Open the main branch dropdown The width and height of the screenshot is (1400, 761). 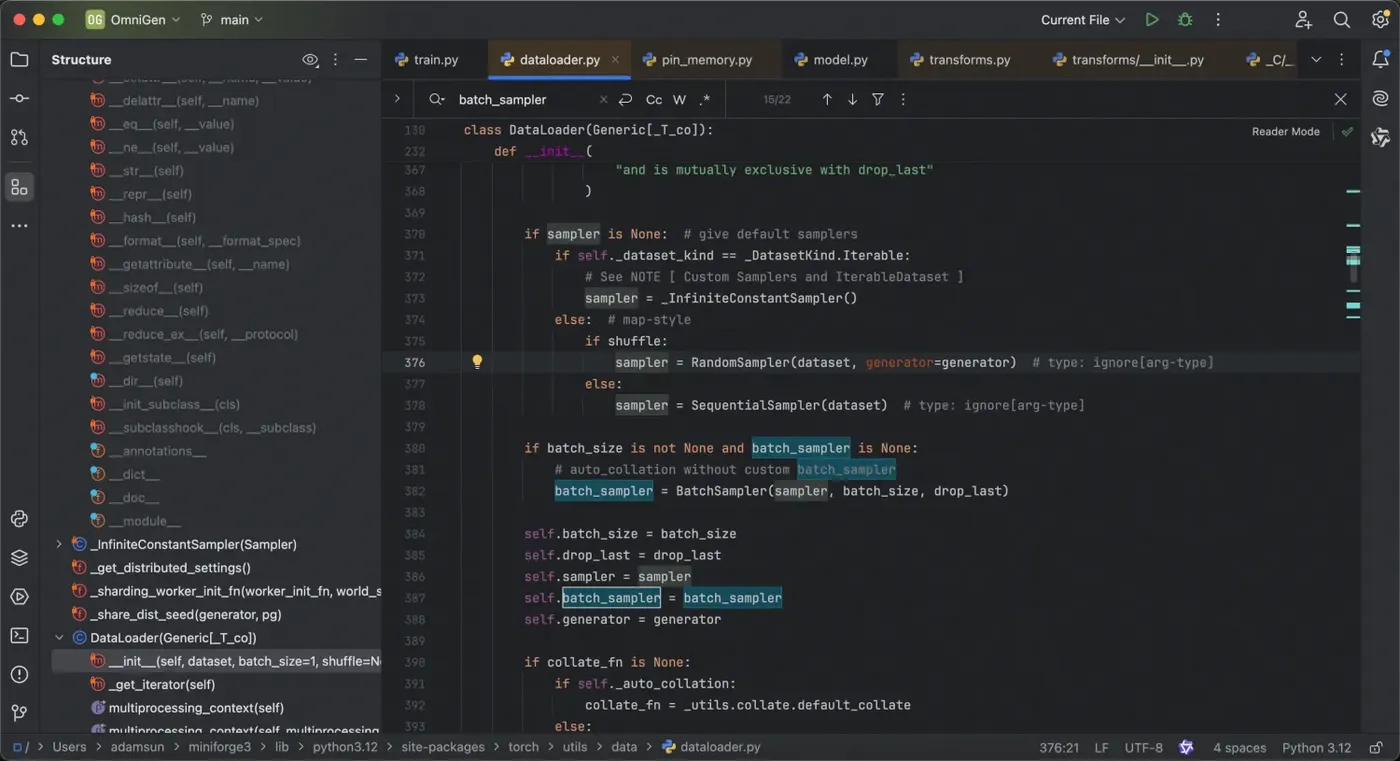pos(232,20)
